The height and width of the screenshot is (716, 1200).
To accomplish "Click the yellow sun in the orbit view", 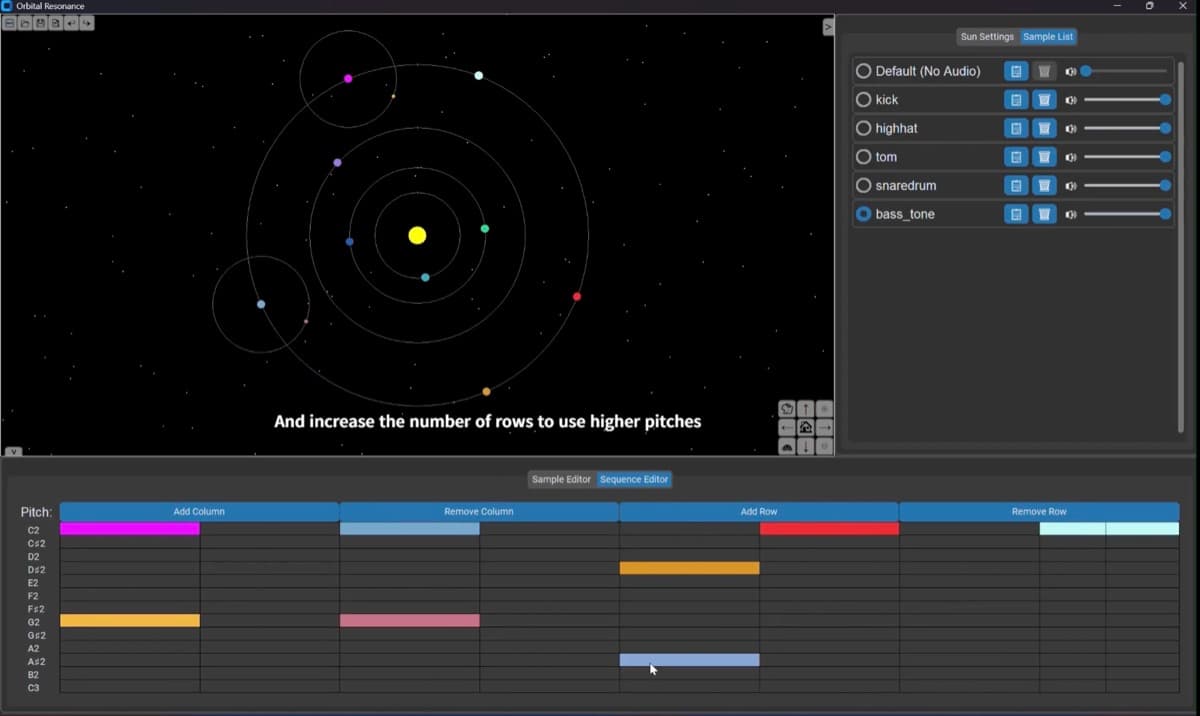I will [x=418, y=235].
